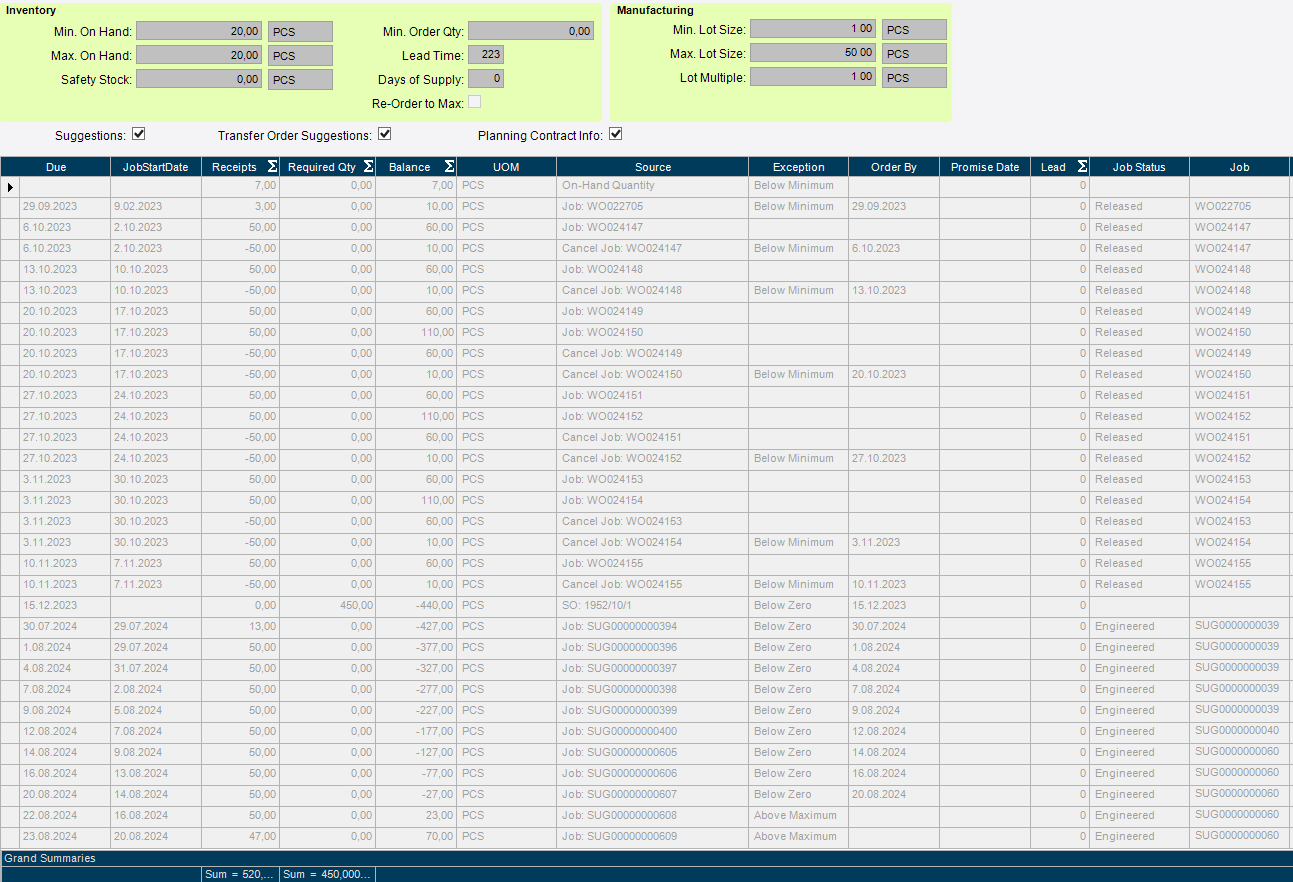
Task: Select the 'Job: SUG00000000605' cell
Action: click(x=653, y=753)
